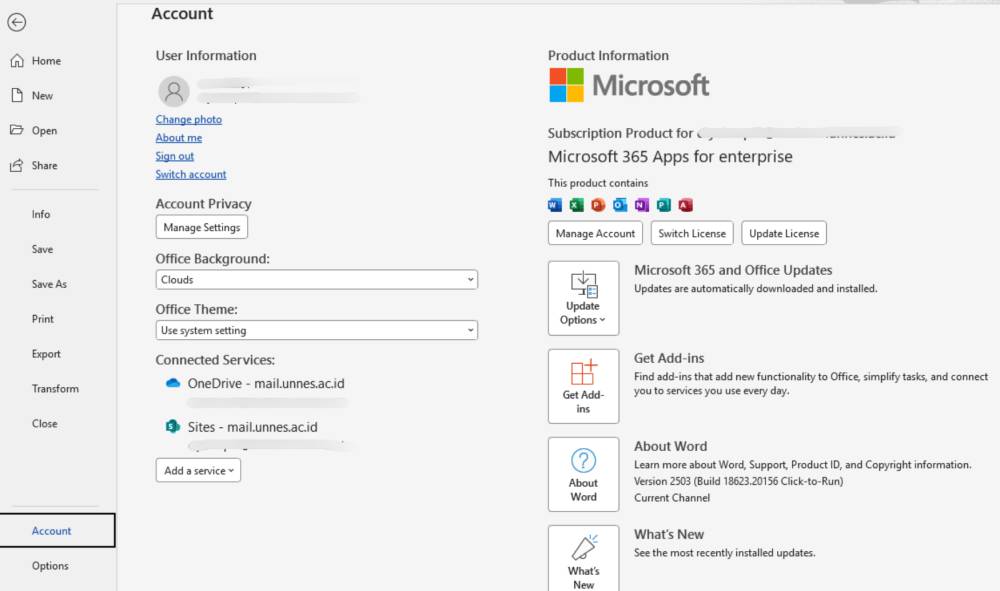Click the Open folder icon
Viewport: 1000px width, 591px height.
click(17, 130)
